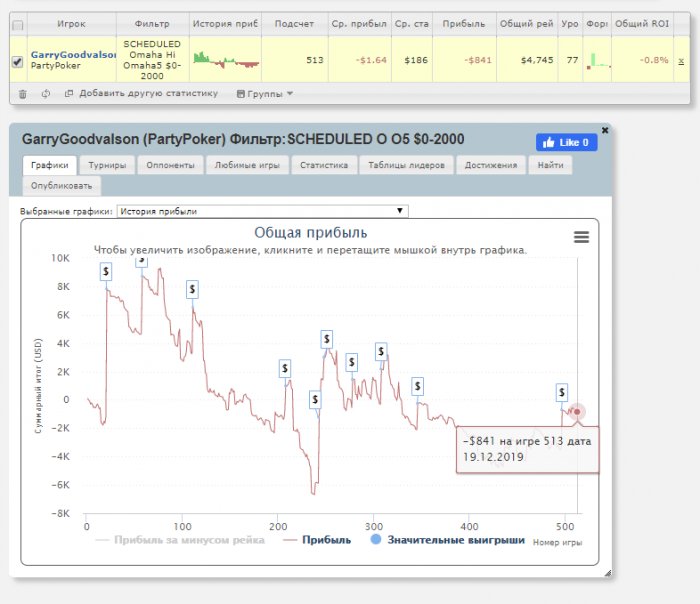Click 'Добавить другую статистику' link

(x=141, y=93)
